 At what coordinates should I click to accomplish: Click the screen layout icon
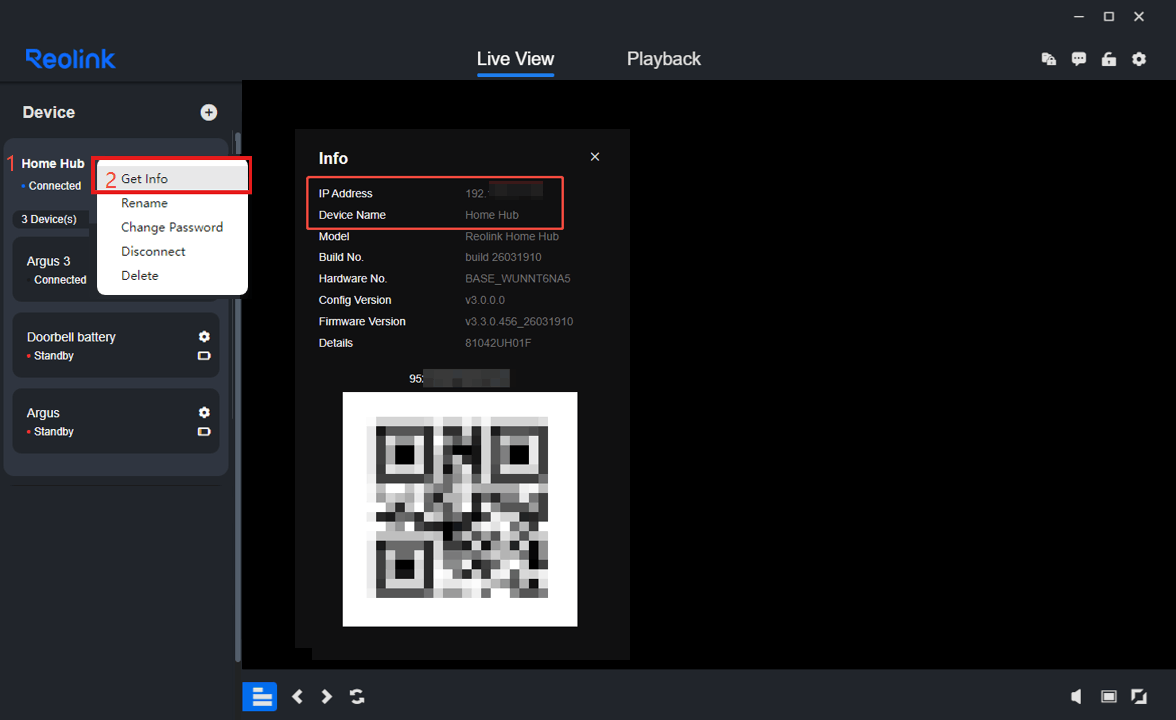click(1108, 697)
